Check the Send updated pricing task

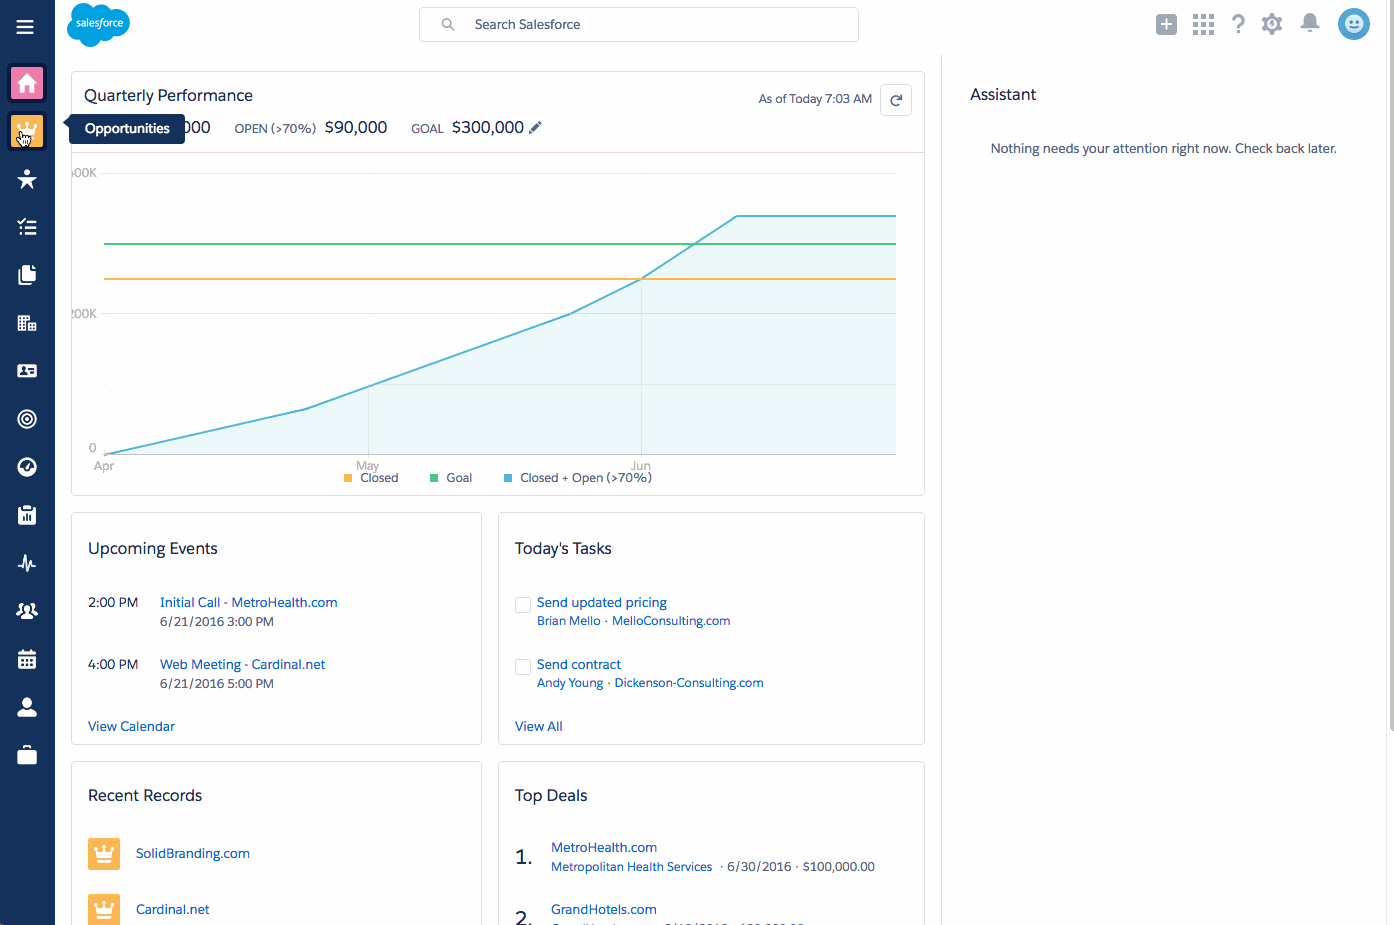tap(523, 605)
